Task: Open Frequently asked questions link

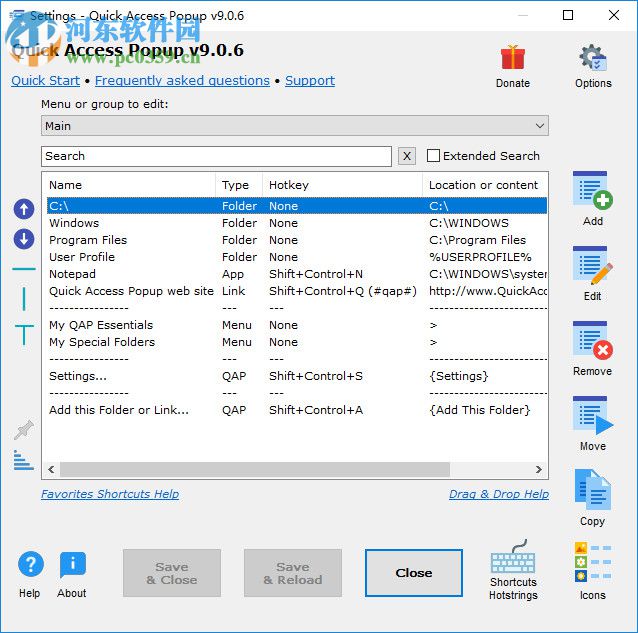Action: coord(182,81)
